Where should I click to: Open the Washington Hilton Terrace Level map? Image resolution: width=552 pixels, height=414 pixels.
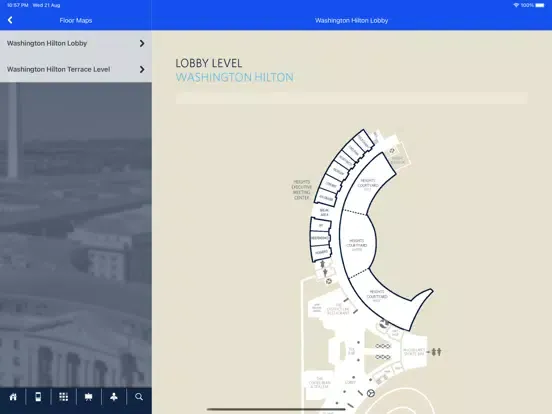tap(76, 69)
